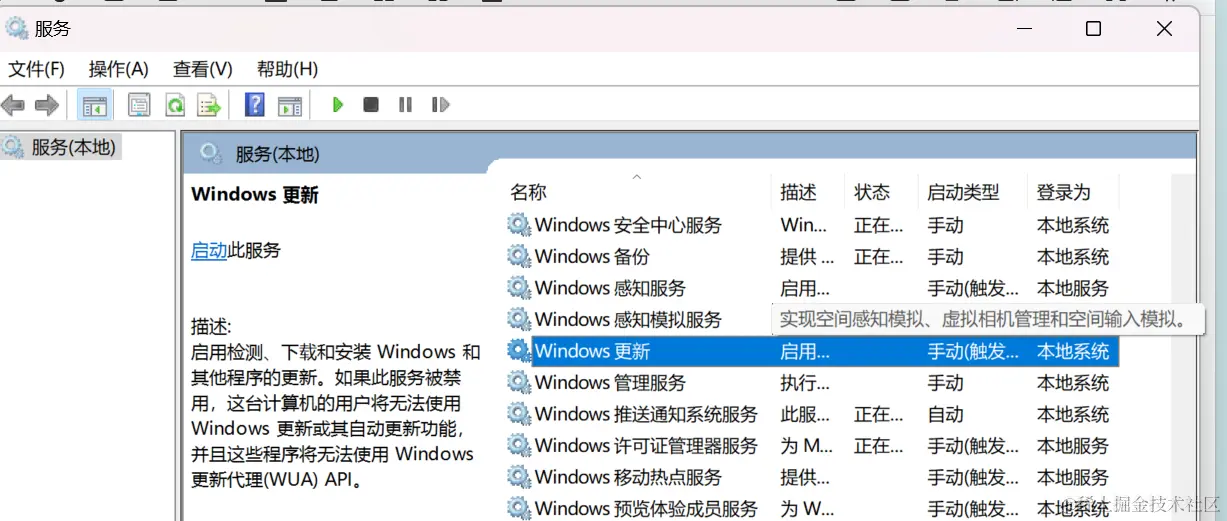Viewport: 1227px width, 521px height.
Task: Select the Windows 预览体验成员服务 name
Action: pyautogui.click(x=646, y=508)
